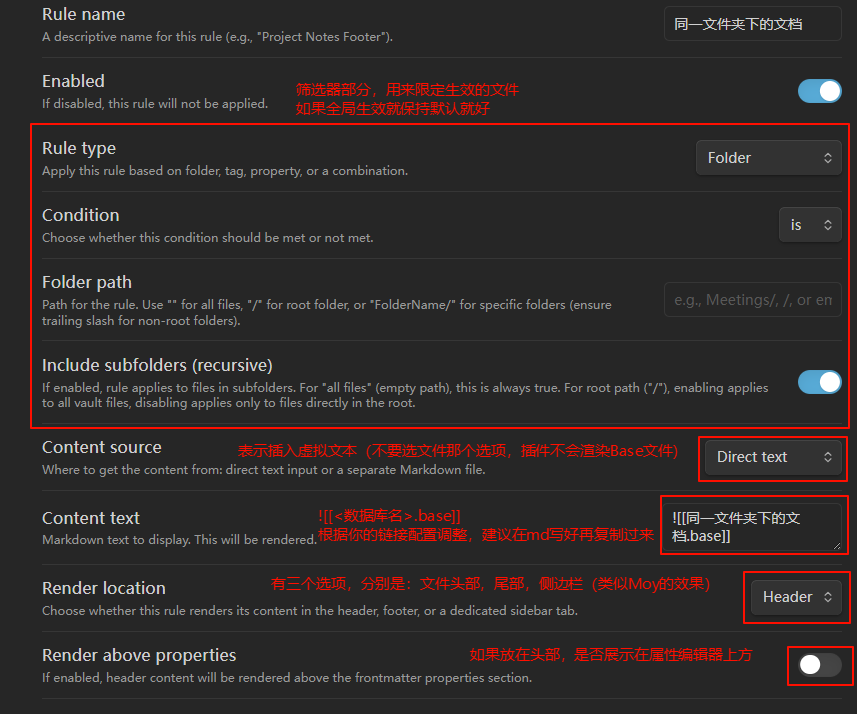The height and width of the screenshot is (714, 857).
Task: Click the Rule name input field
Action: coord(753,24)
